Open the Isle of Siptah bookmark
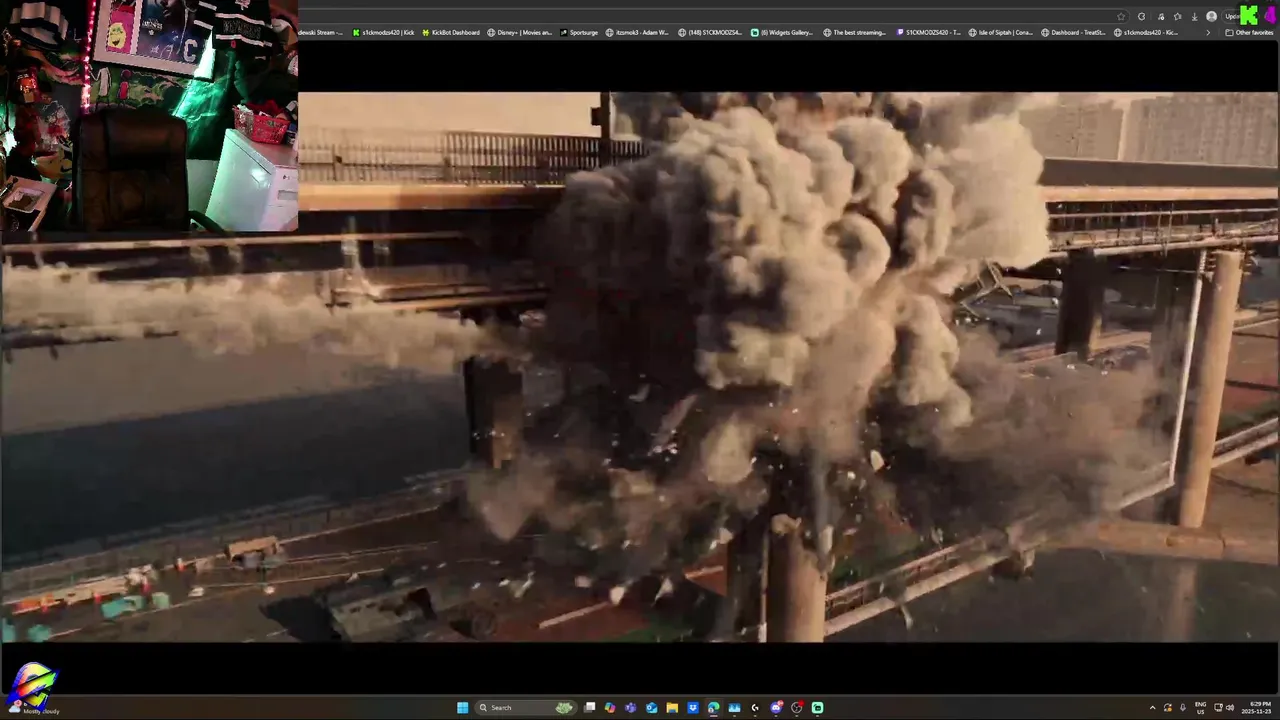Image resolution: width=1280 pixels, height=720 pixels. [x=1001, y=32]
